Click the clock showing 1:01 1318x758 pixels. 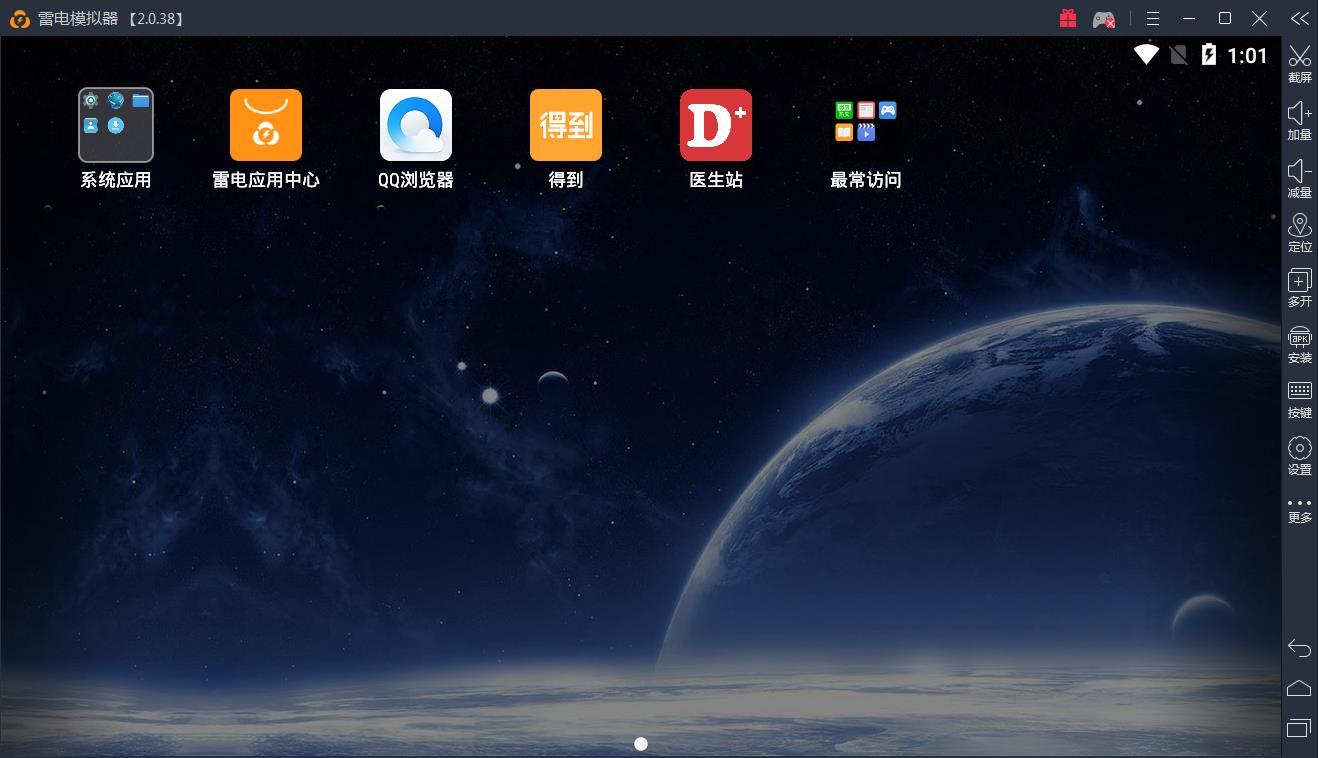coord(1247,56)
